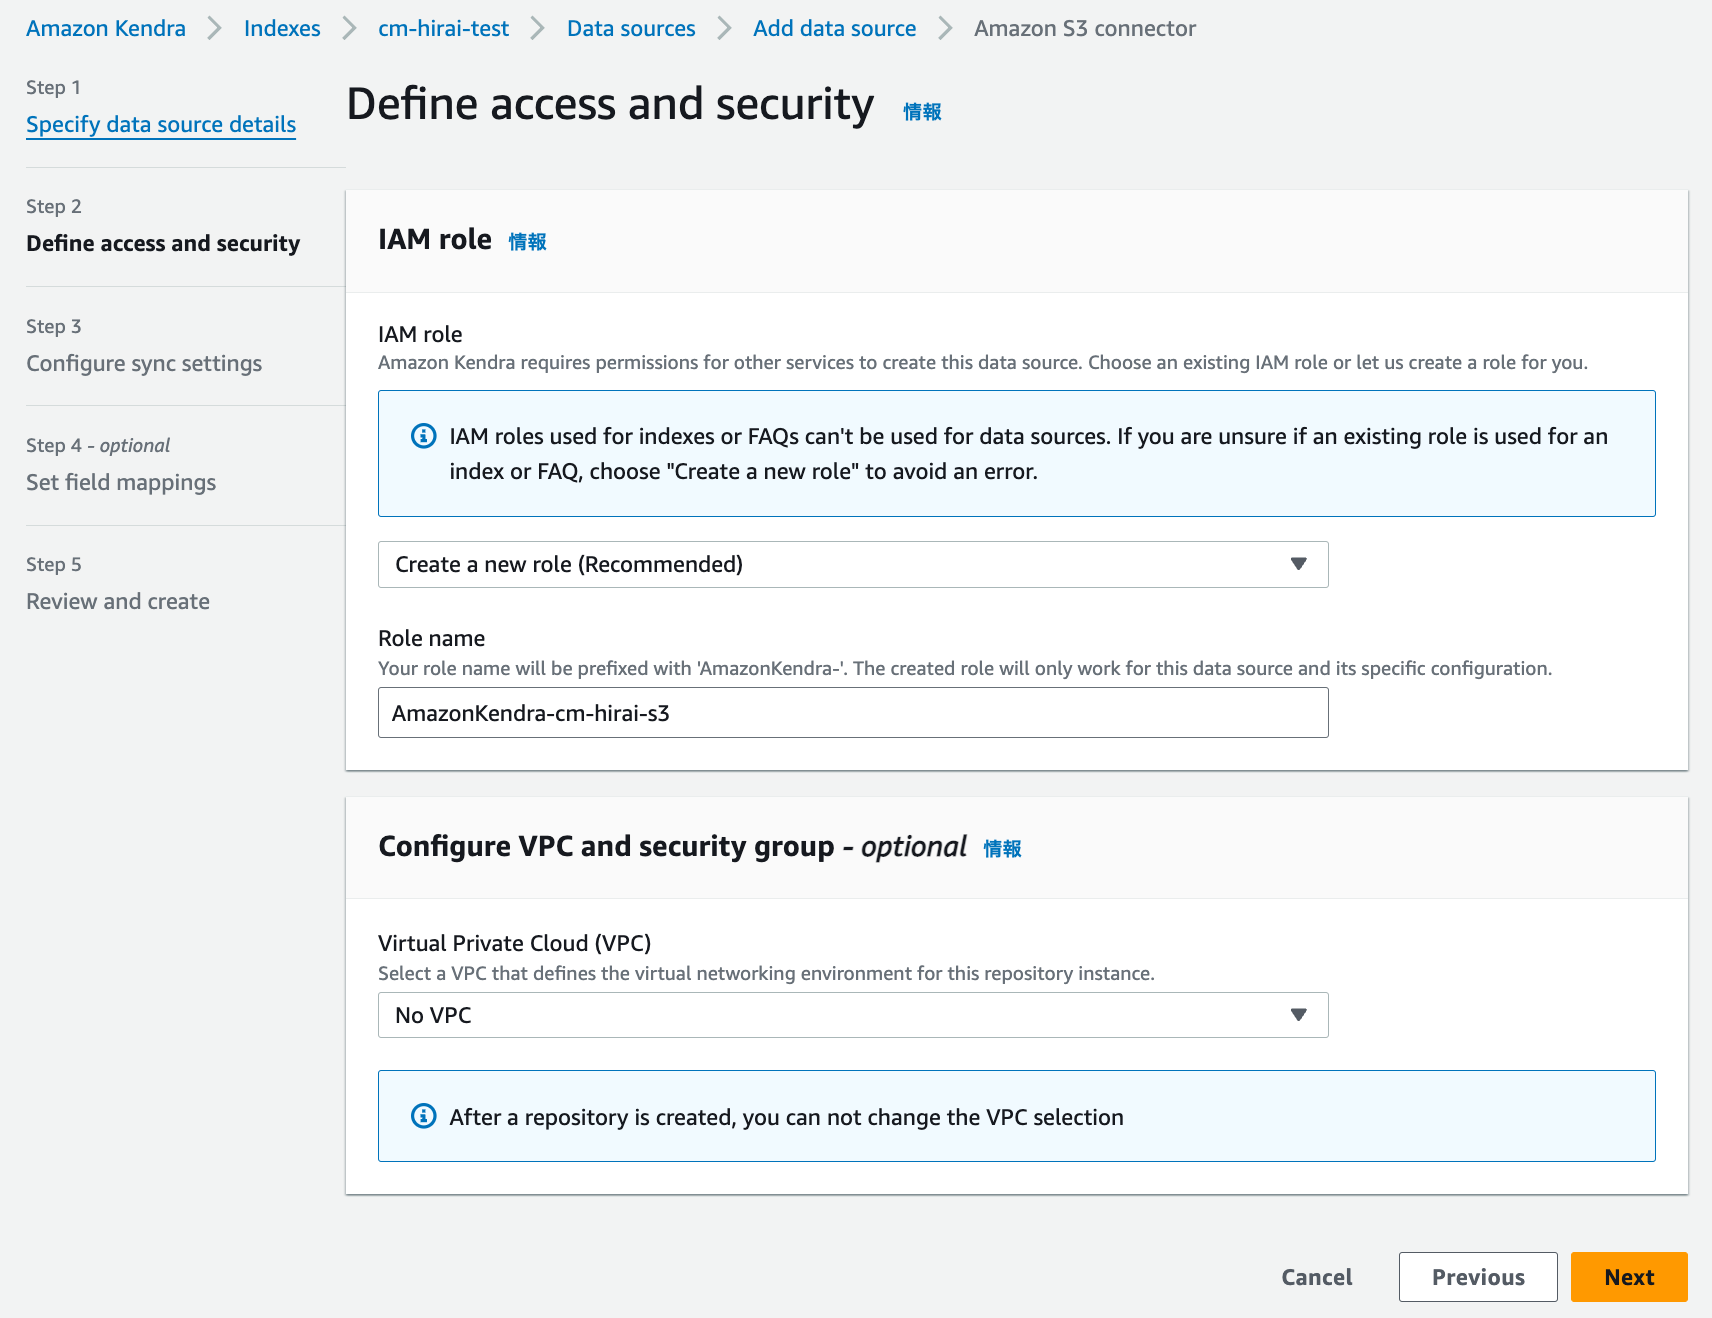Click the Previous button
This screenshot has width=1712, height=1318.
tap(1478, 1277)
